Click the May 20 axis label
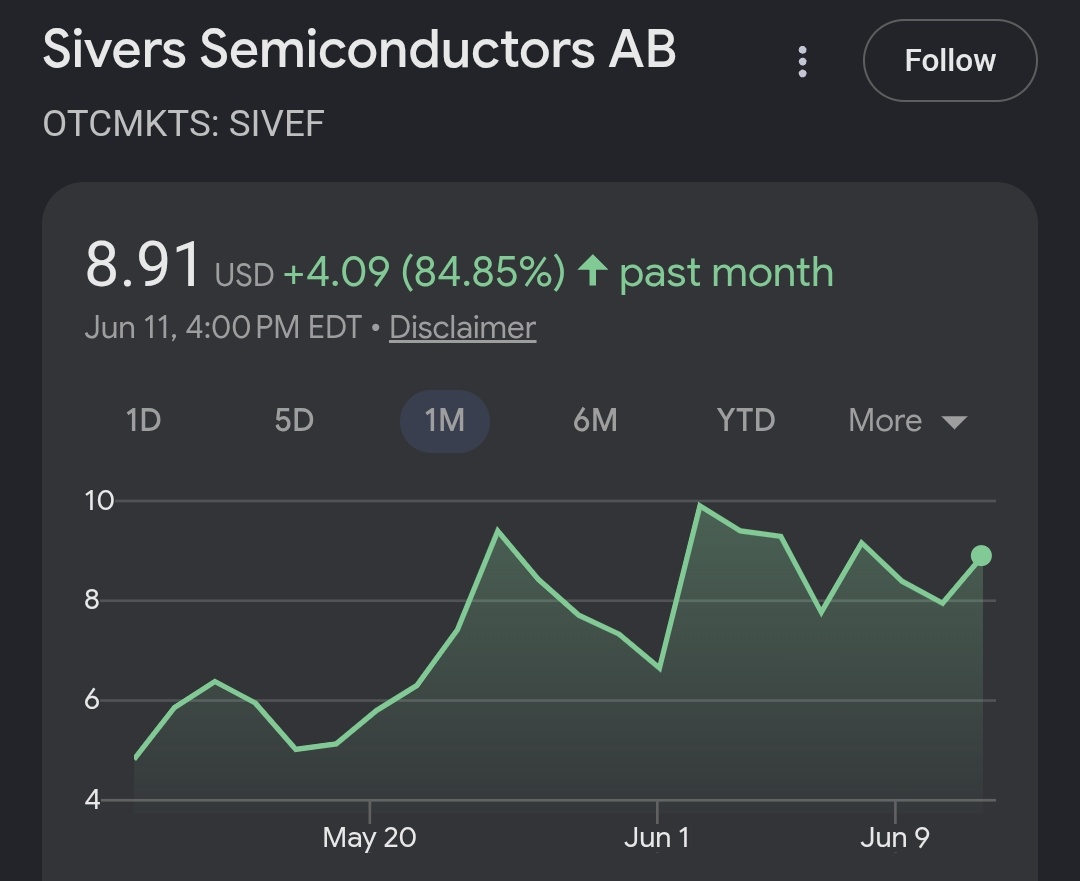This screenshot has height=881, width=1080. pos(369,838)
